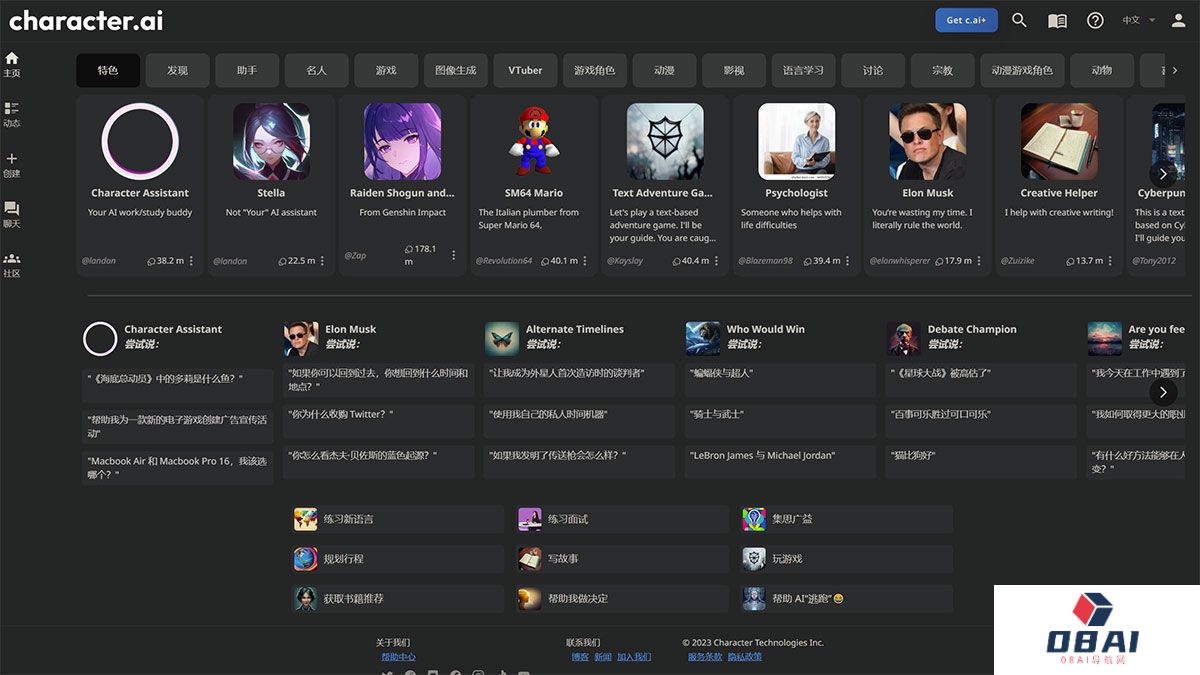
Task: Open the Psychologist character avatar
Action: (797, 141)
